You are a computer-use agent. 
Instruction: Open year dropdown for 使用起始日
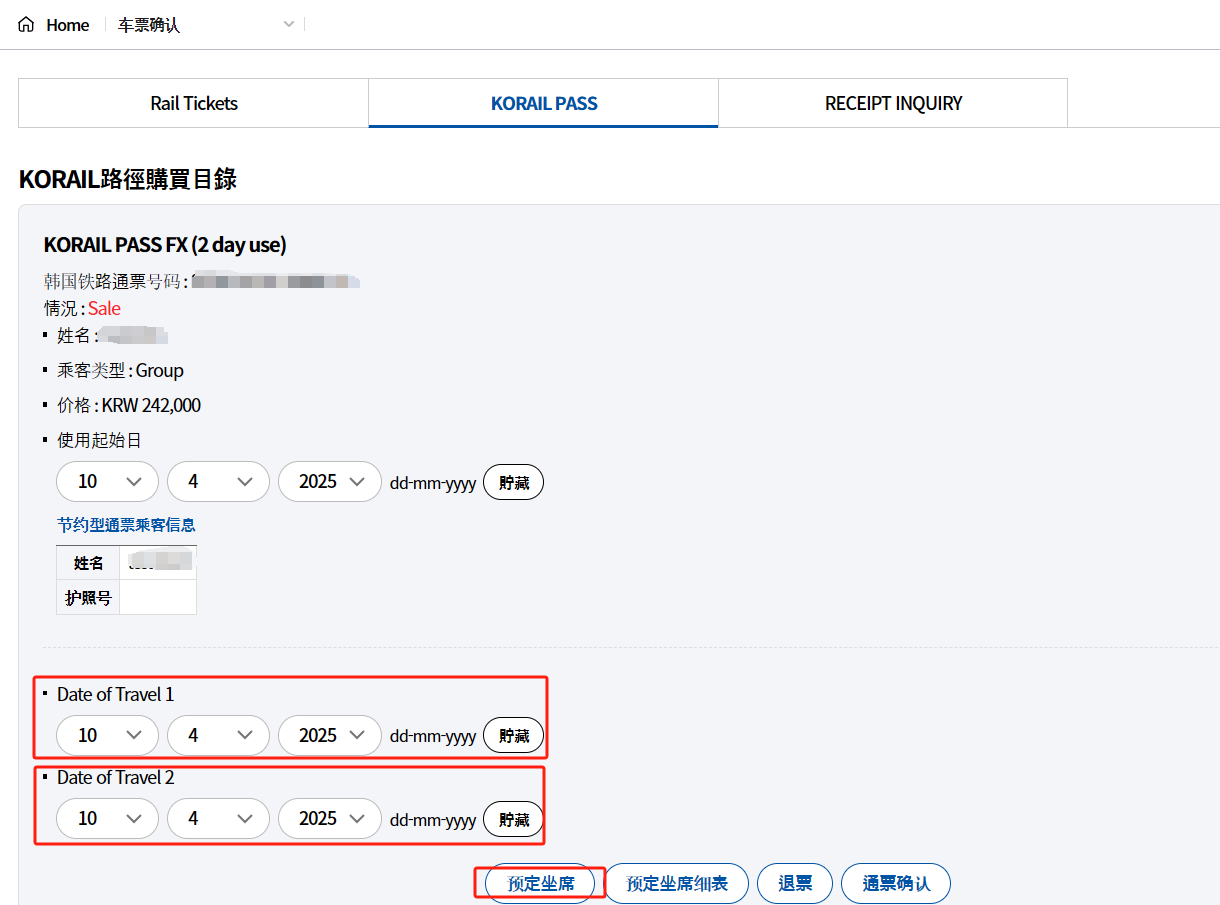coord(329,482)
